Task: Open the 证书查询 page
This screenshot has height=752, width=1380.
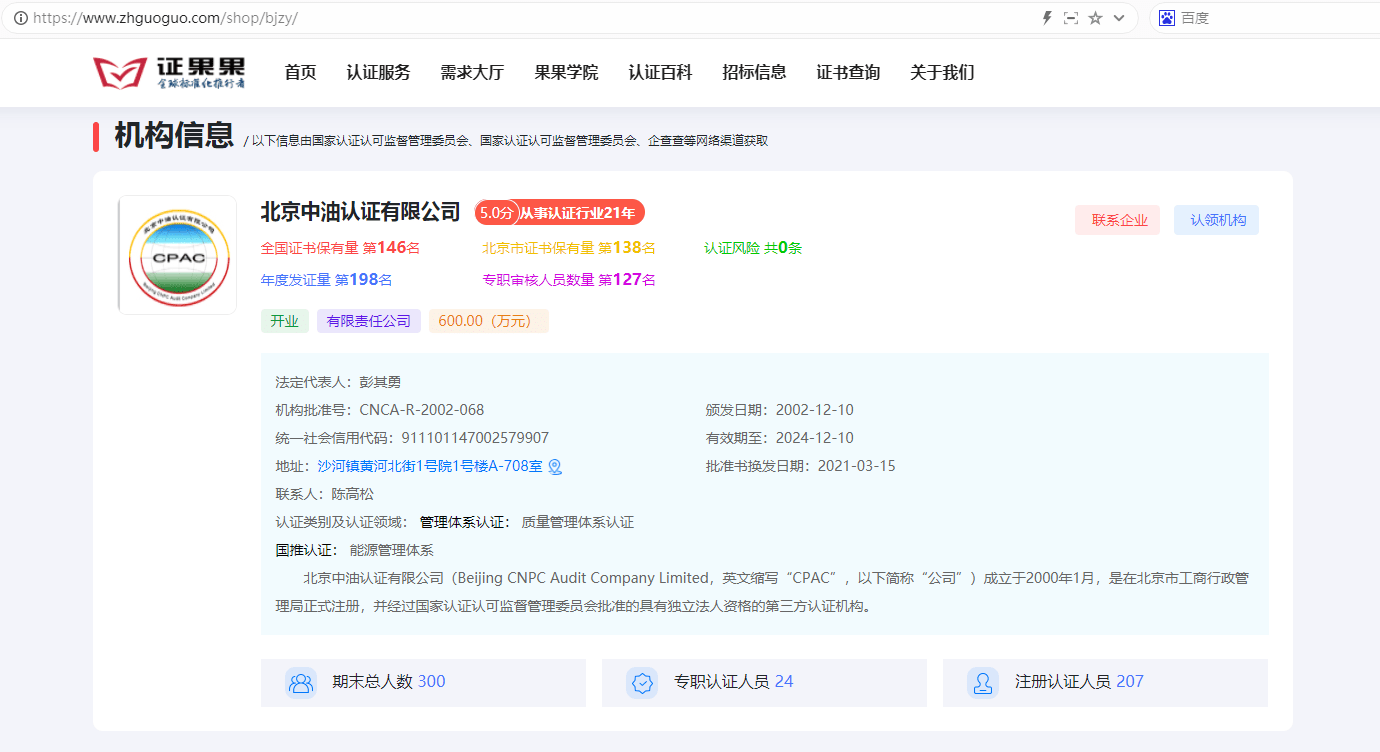Action: point(847,72)
